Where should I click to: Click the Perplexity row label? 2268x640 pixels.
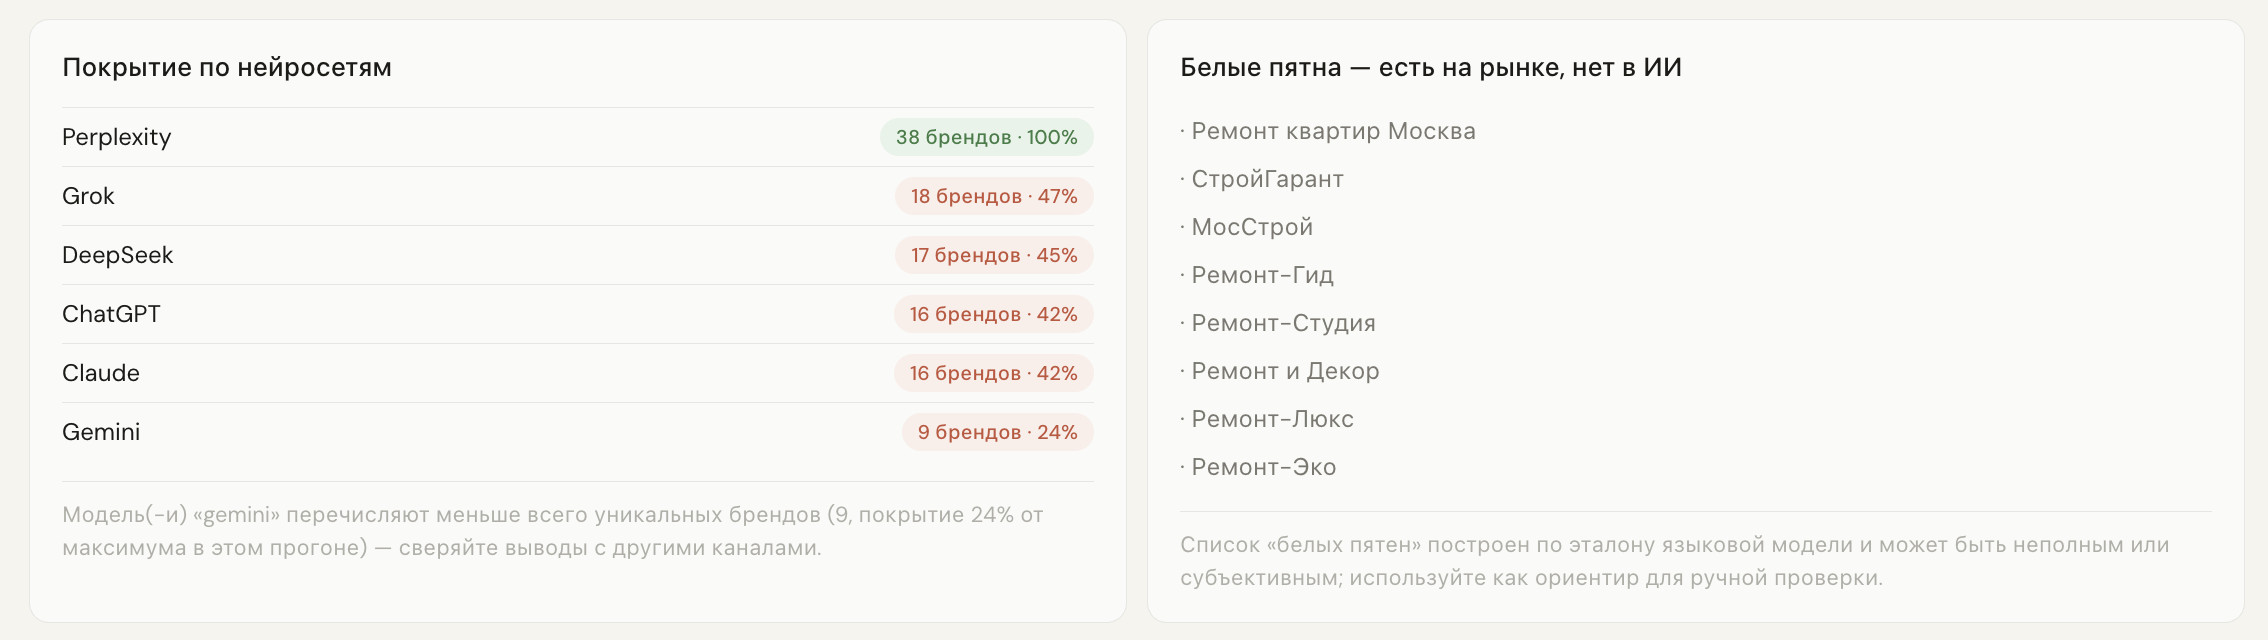pos(116,137)
